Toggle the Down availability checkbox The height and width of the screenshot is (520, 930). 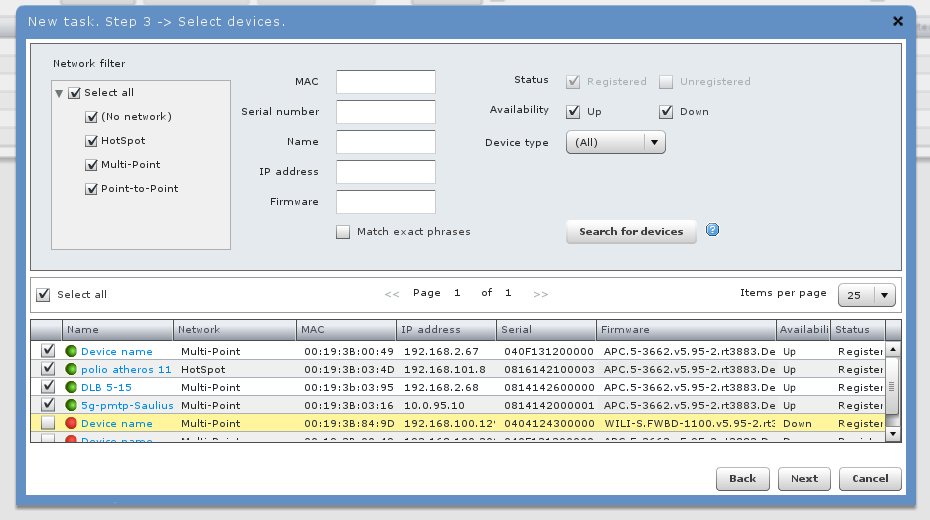(x=666, y=111)
